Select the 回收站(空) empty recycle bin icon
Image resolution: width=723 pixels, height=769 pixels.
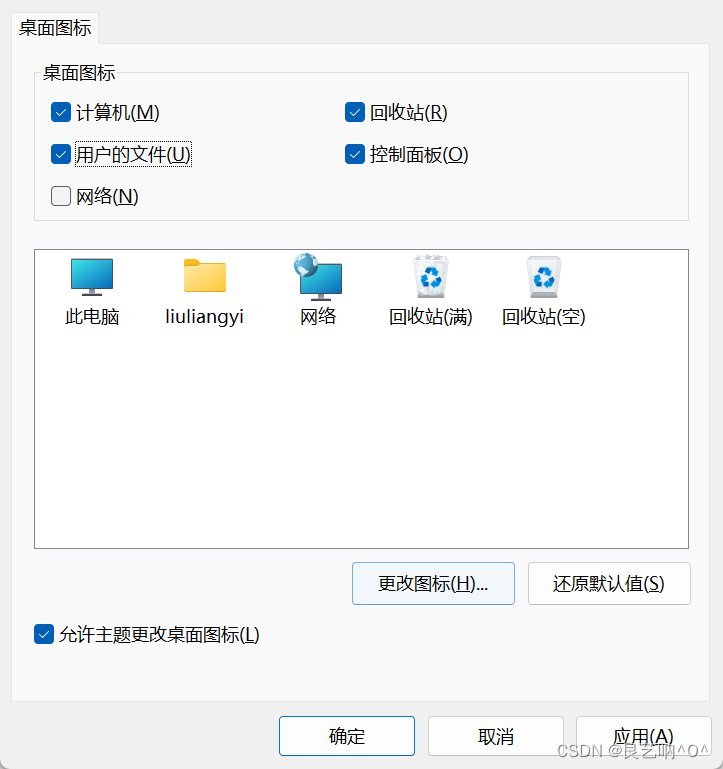click(x=543, y=277)
